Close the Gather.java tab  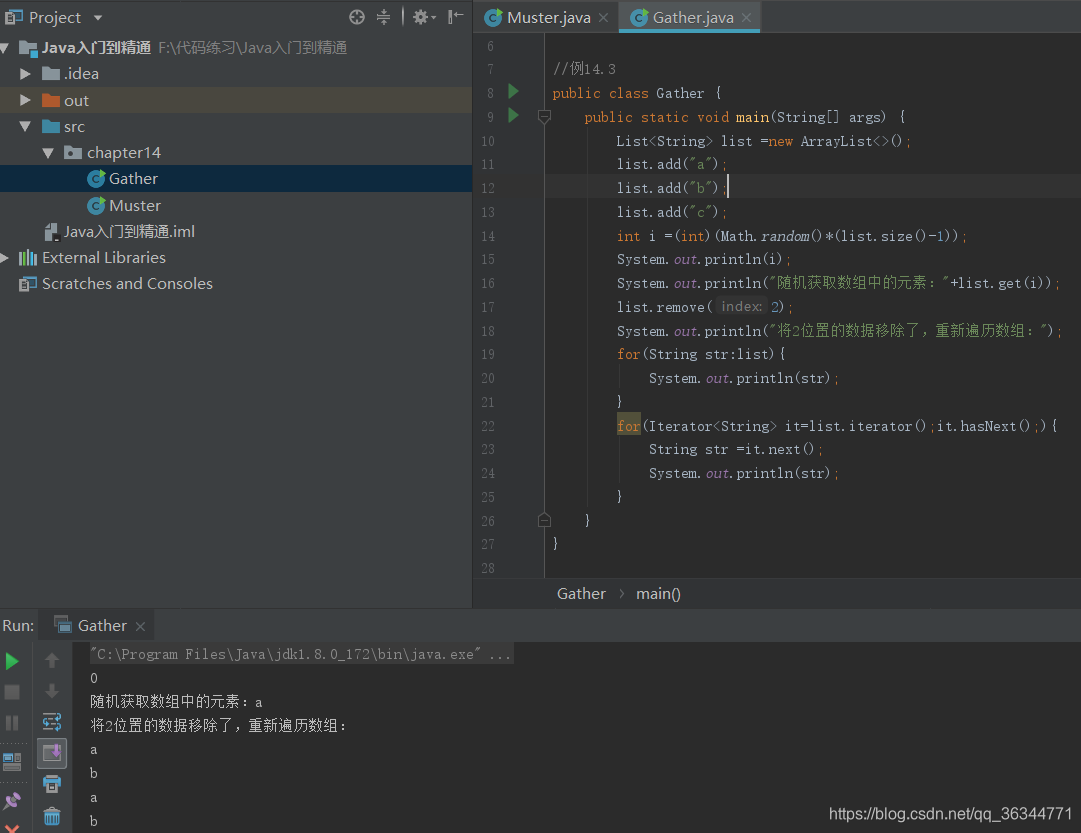pos(747,17)
